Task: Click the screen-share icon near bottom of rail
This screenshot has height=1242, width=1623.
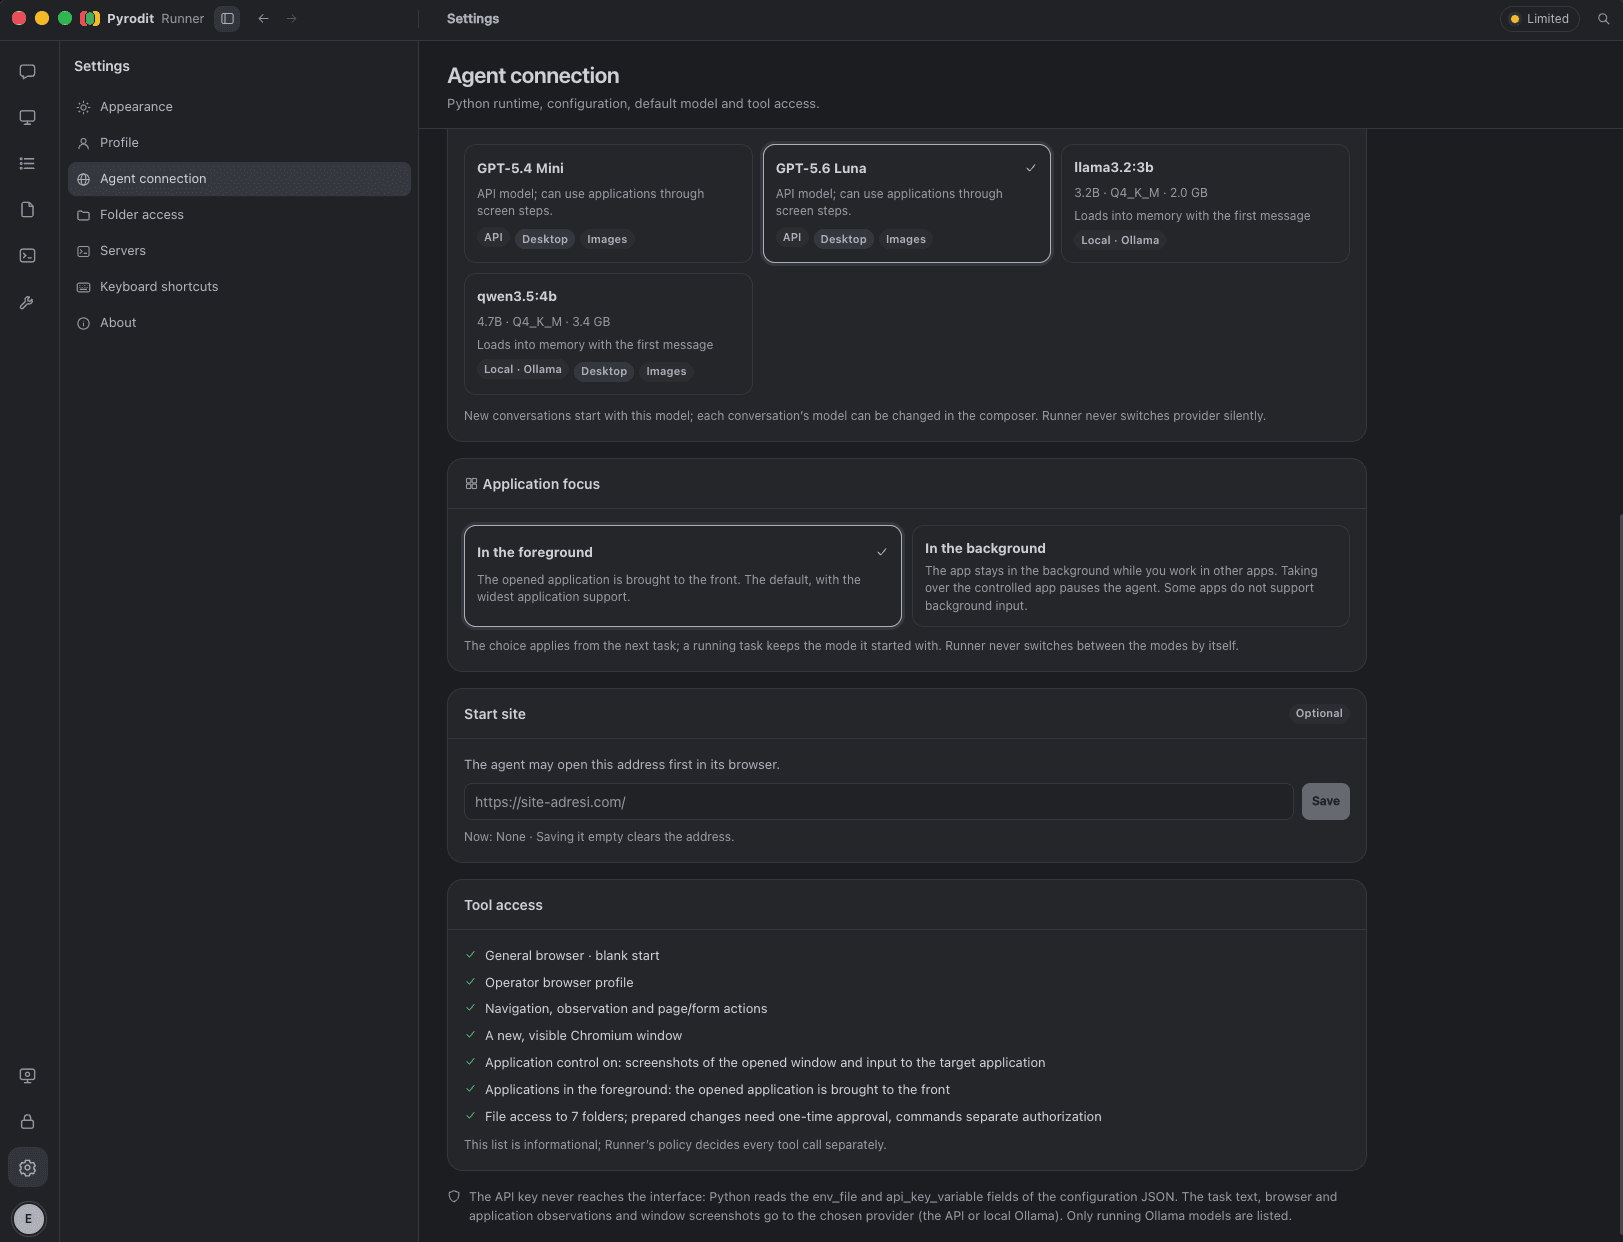Action: [x=28, y=1076]
